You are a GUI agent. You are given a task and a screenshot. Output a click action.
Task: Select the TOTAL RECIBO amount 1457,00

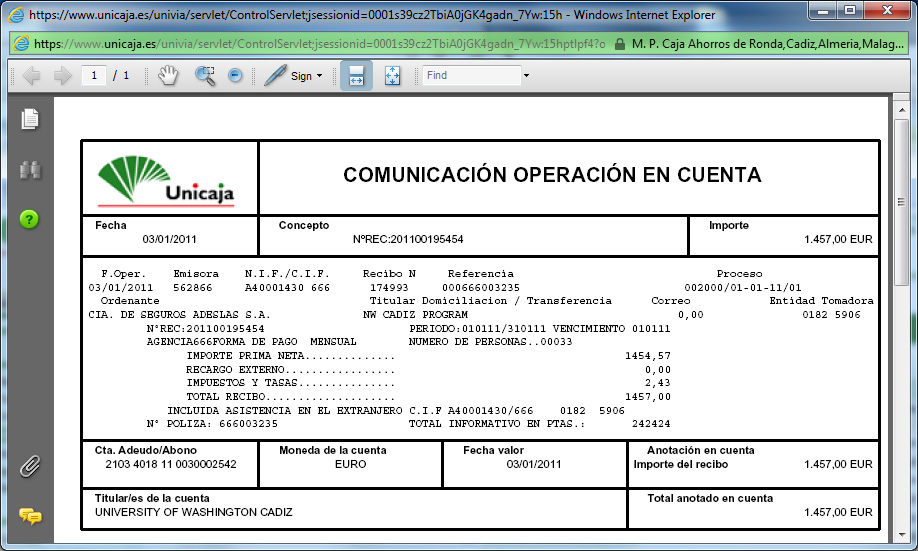(x=648, y=396)
